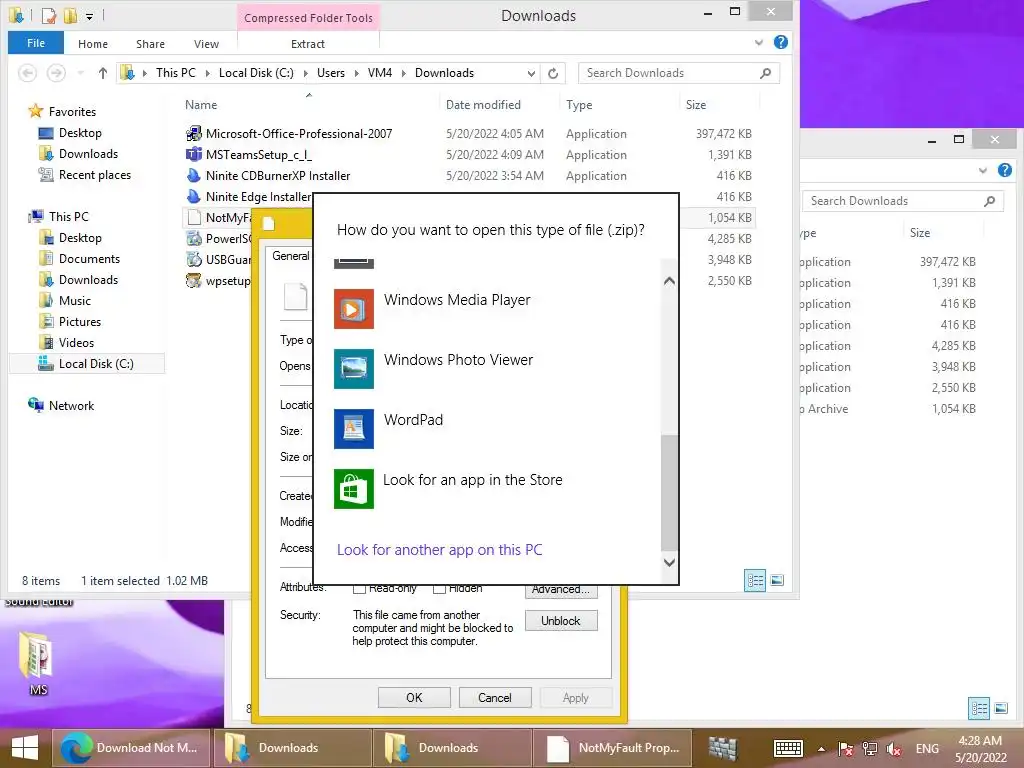Switch to details view layout icon
This screenshot has height=768, width=1024.
755,581
